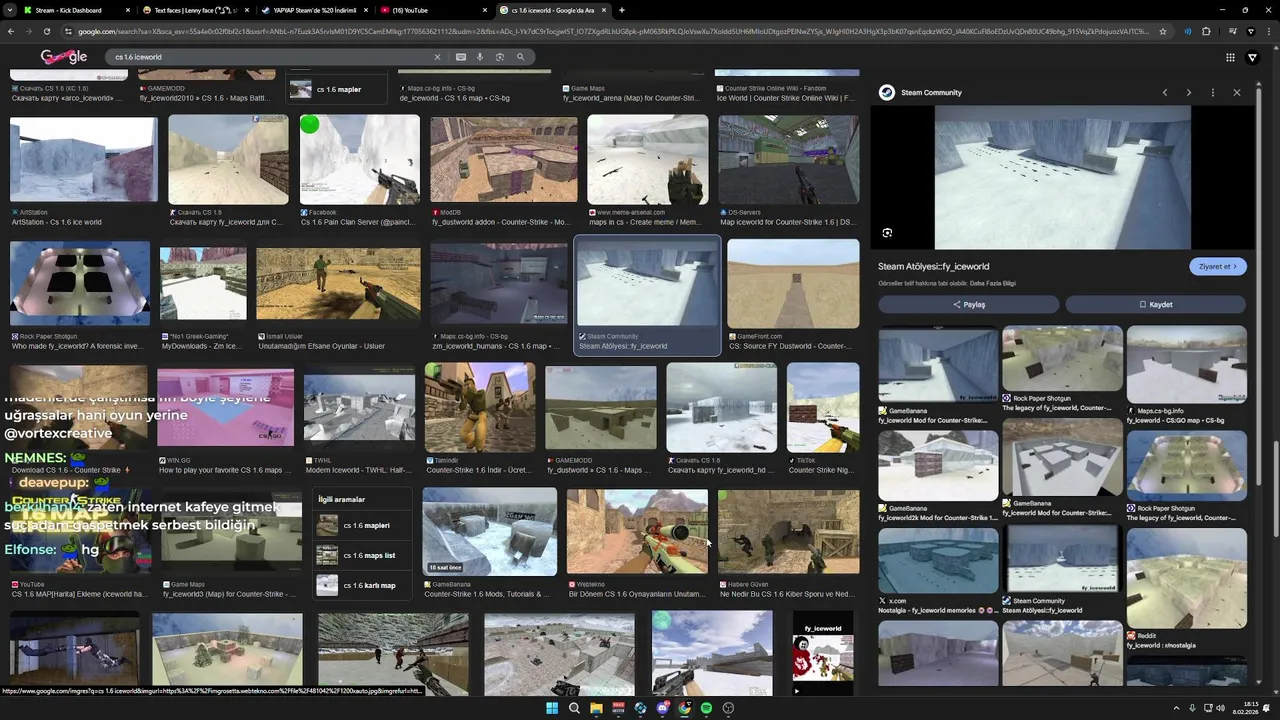
Task: Open the Steam Community source logo
Action: (x=887, y=92)
